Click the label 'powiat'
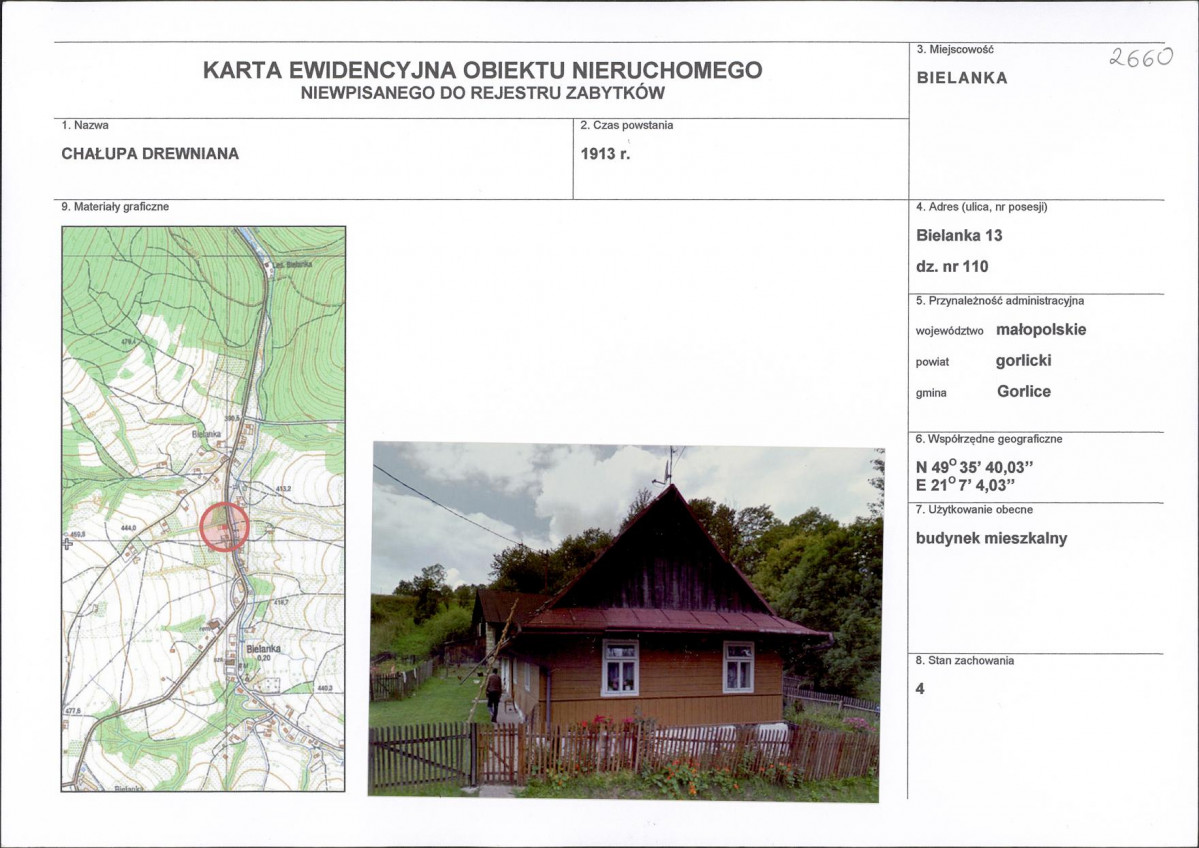The image size is (1199, 848). [932, 362]
